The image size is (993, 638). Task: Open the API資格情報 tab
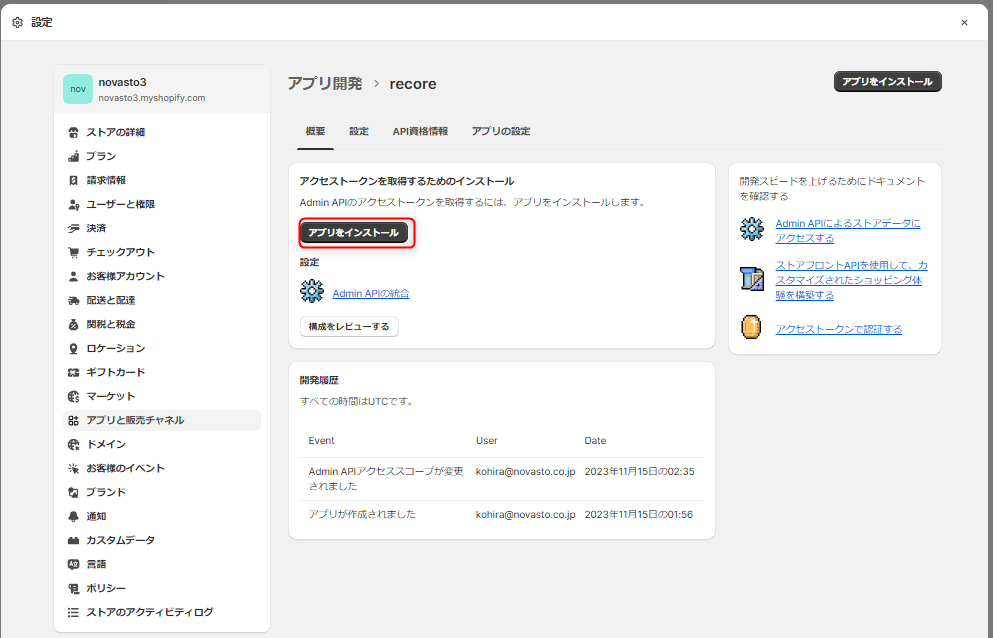(x=420, y=132)
